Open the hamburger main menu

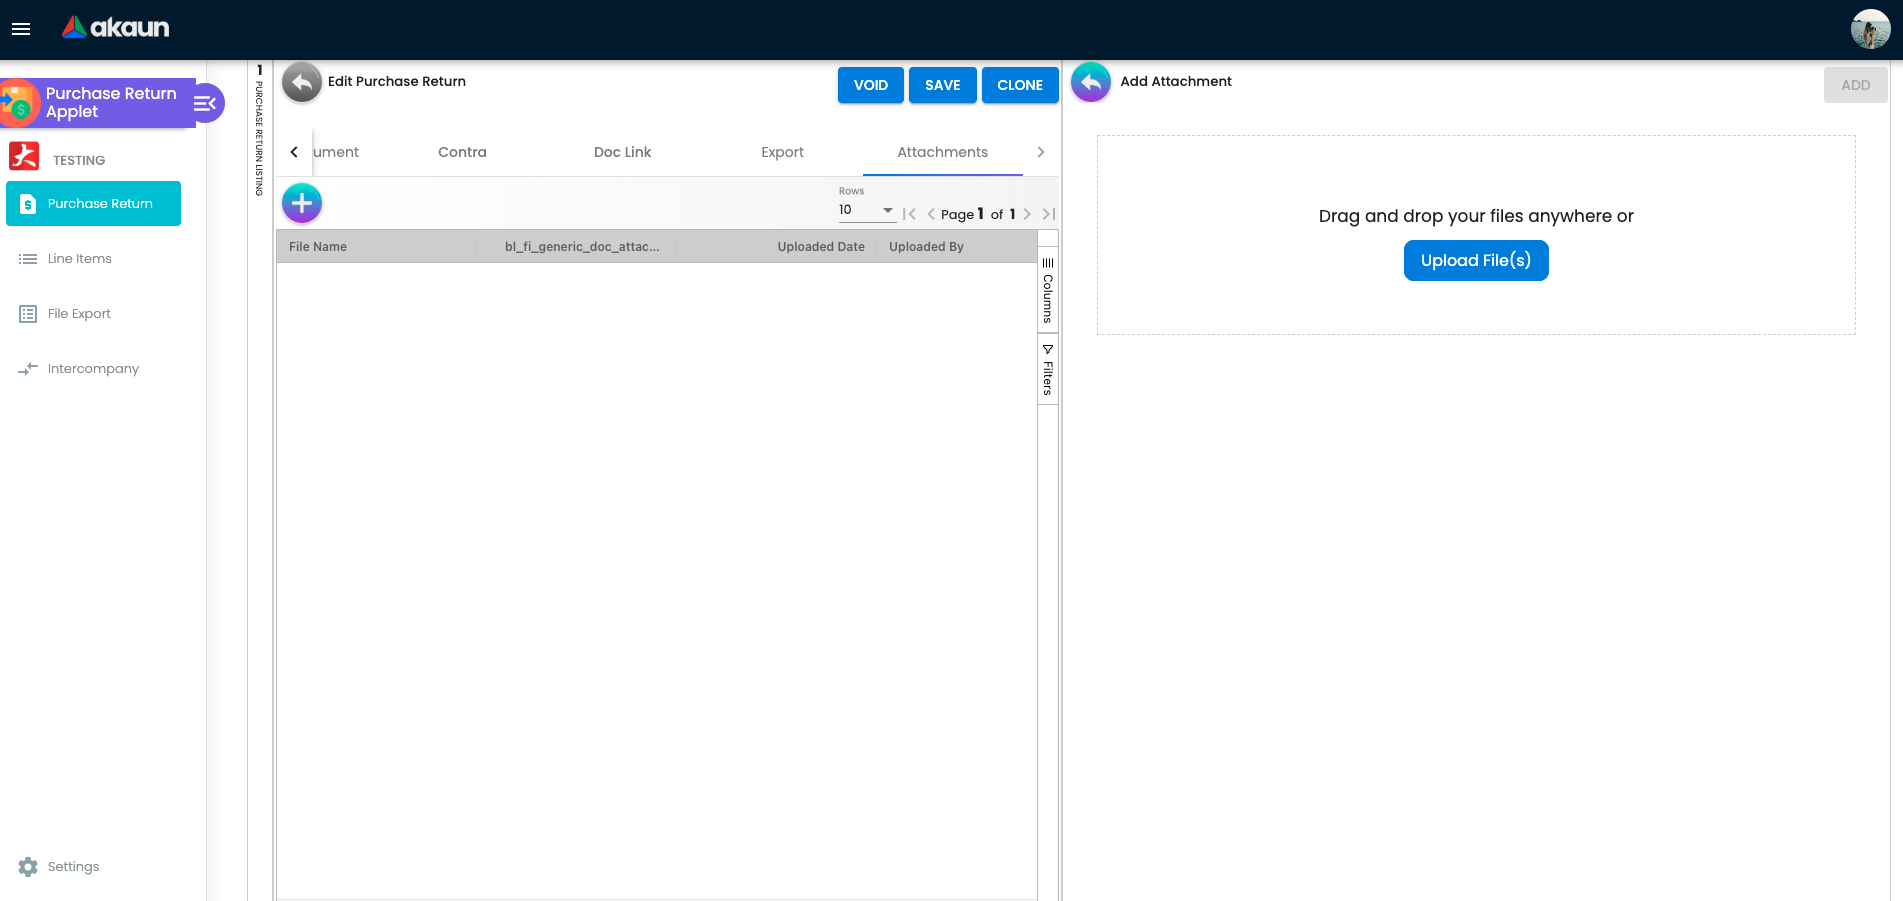pyautogui.click(x=21, y=29)
